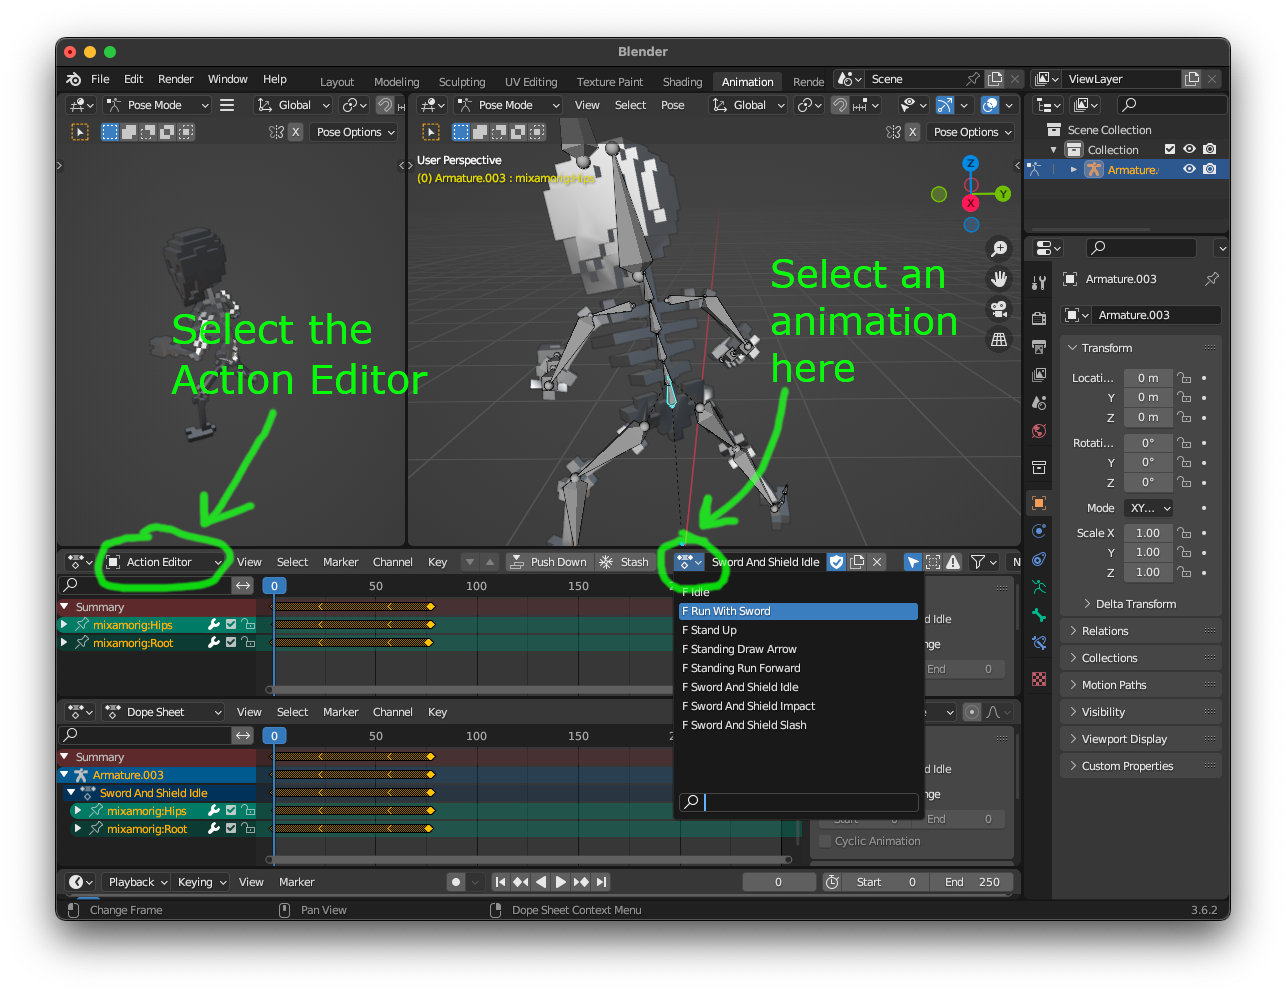Image resolution: width=1286 pixels, height=994 pixels.
Task: Open the Pose Mode dropdown in right viewport
Action: (508, 105)
